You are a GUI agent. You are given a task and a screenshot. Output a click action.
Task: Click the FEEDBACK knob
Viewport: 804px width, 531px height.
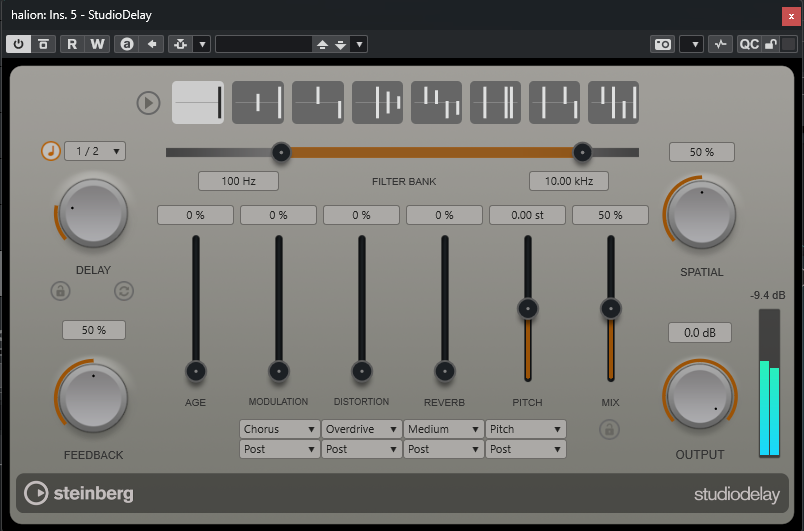click(x=93, y=398)
